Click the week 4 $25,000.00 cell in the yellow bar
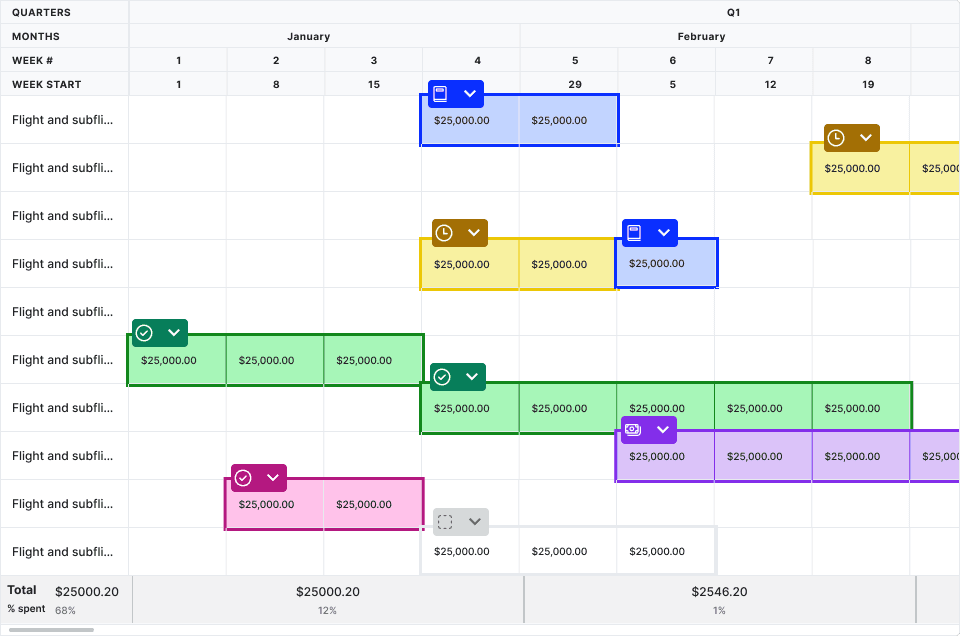 click(470, 264)
